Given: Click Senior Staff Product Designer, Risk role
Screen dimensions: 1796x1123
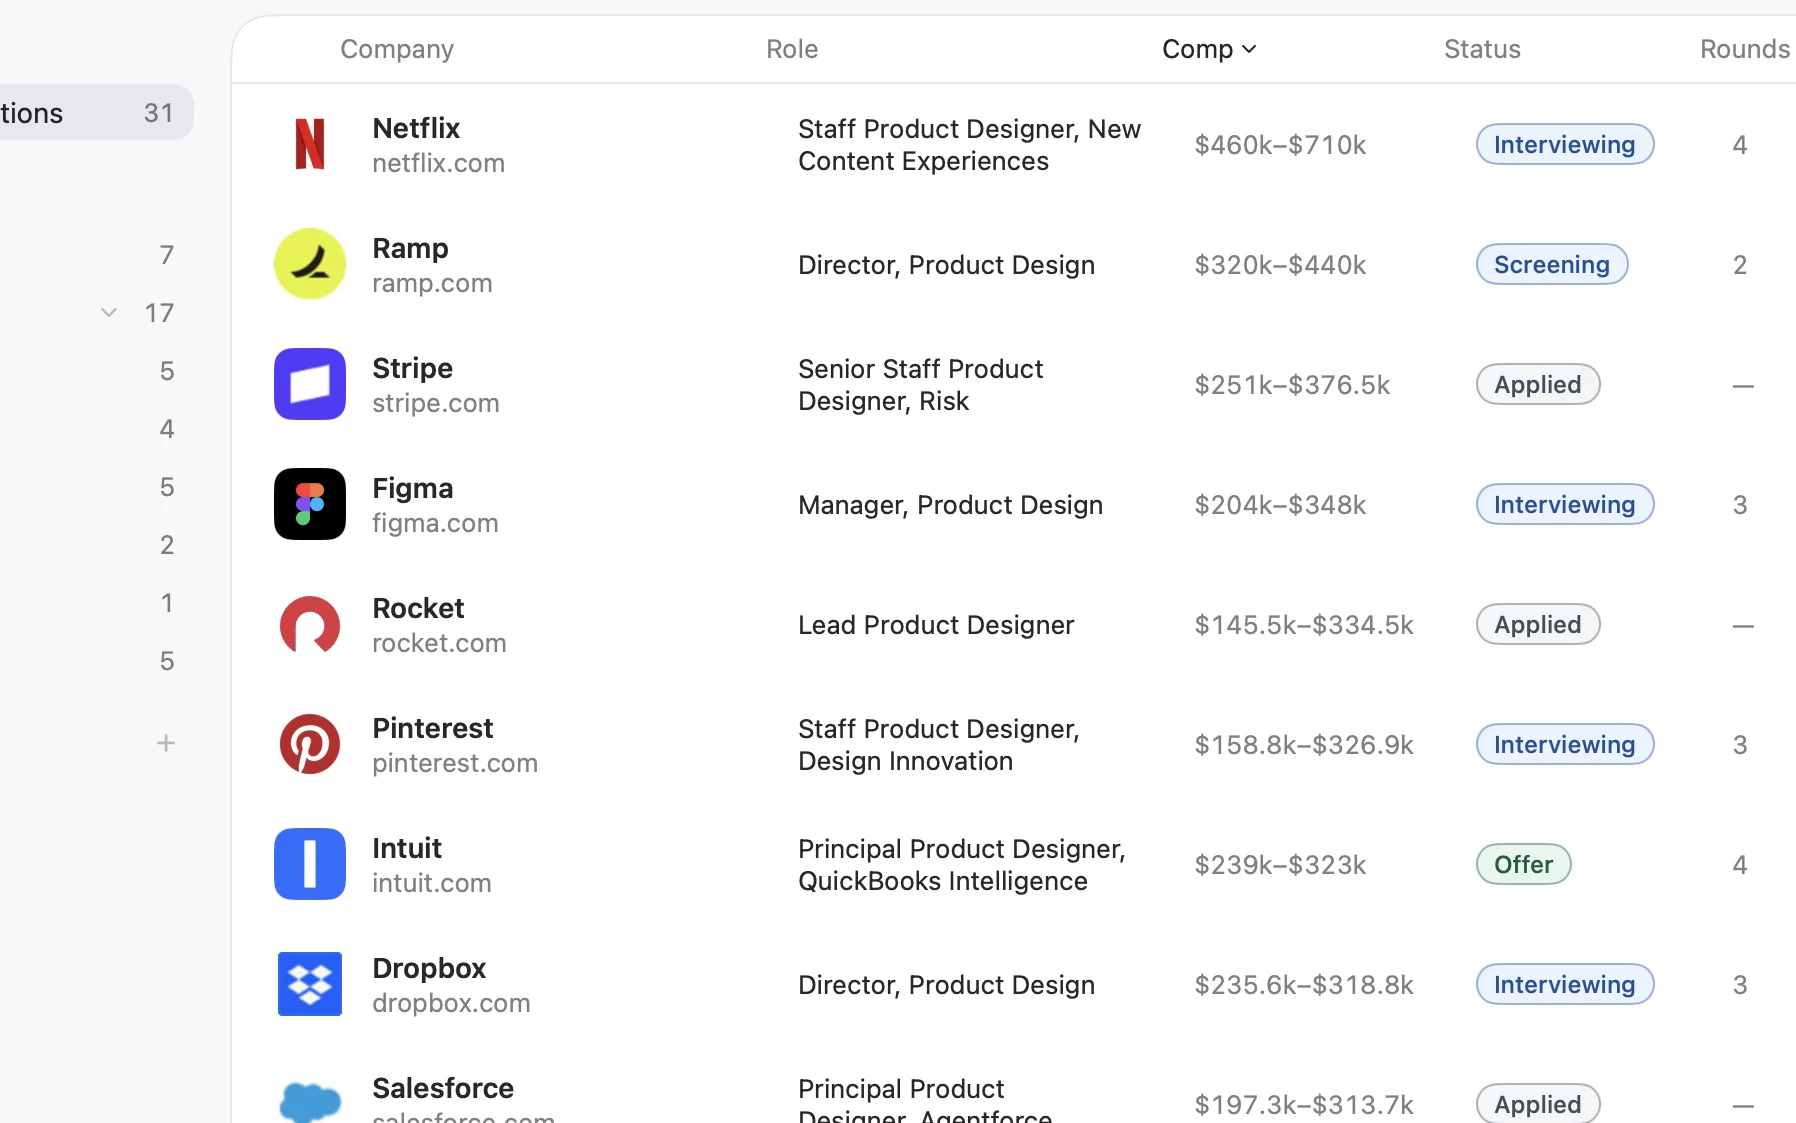Looking at the screenshot, I should (920, 385).
